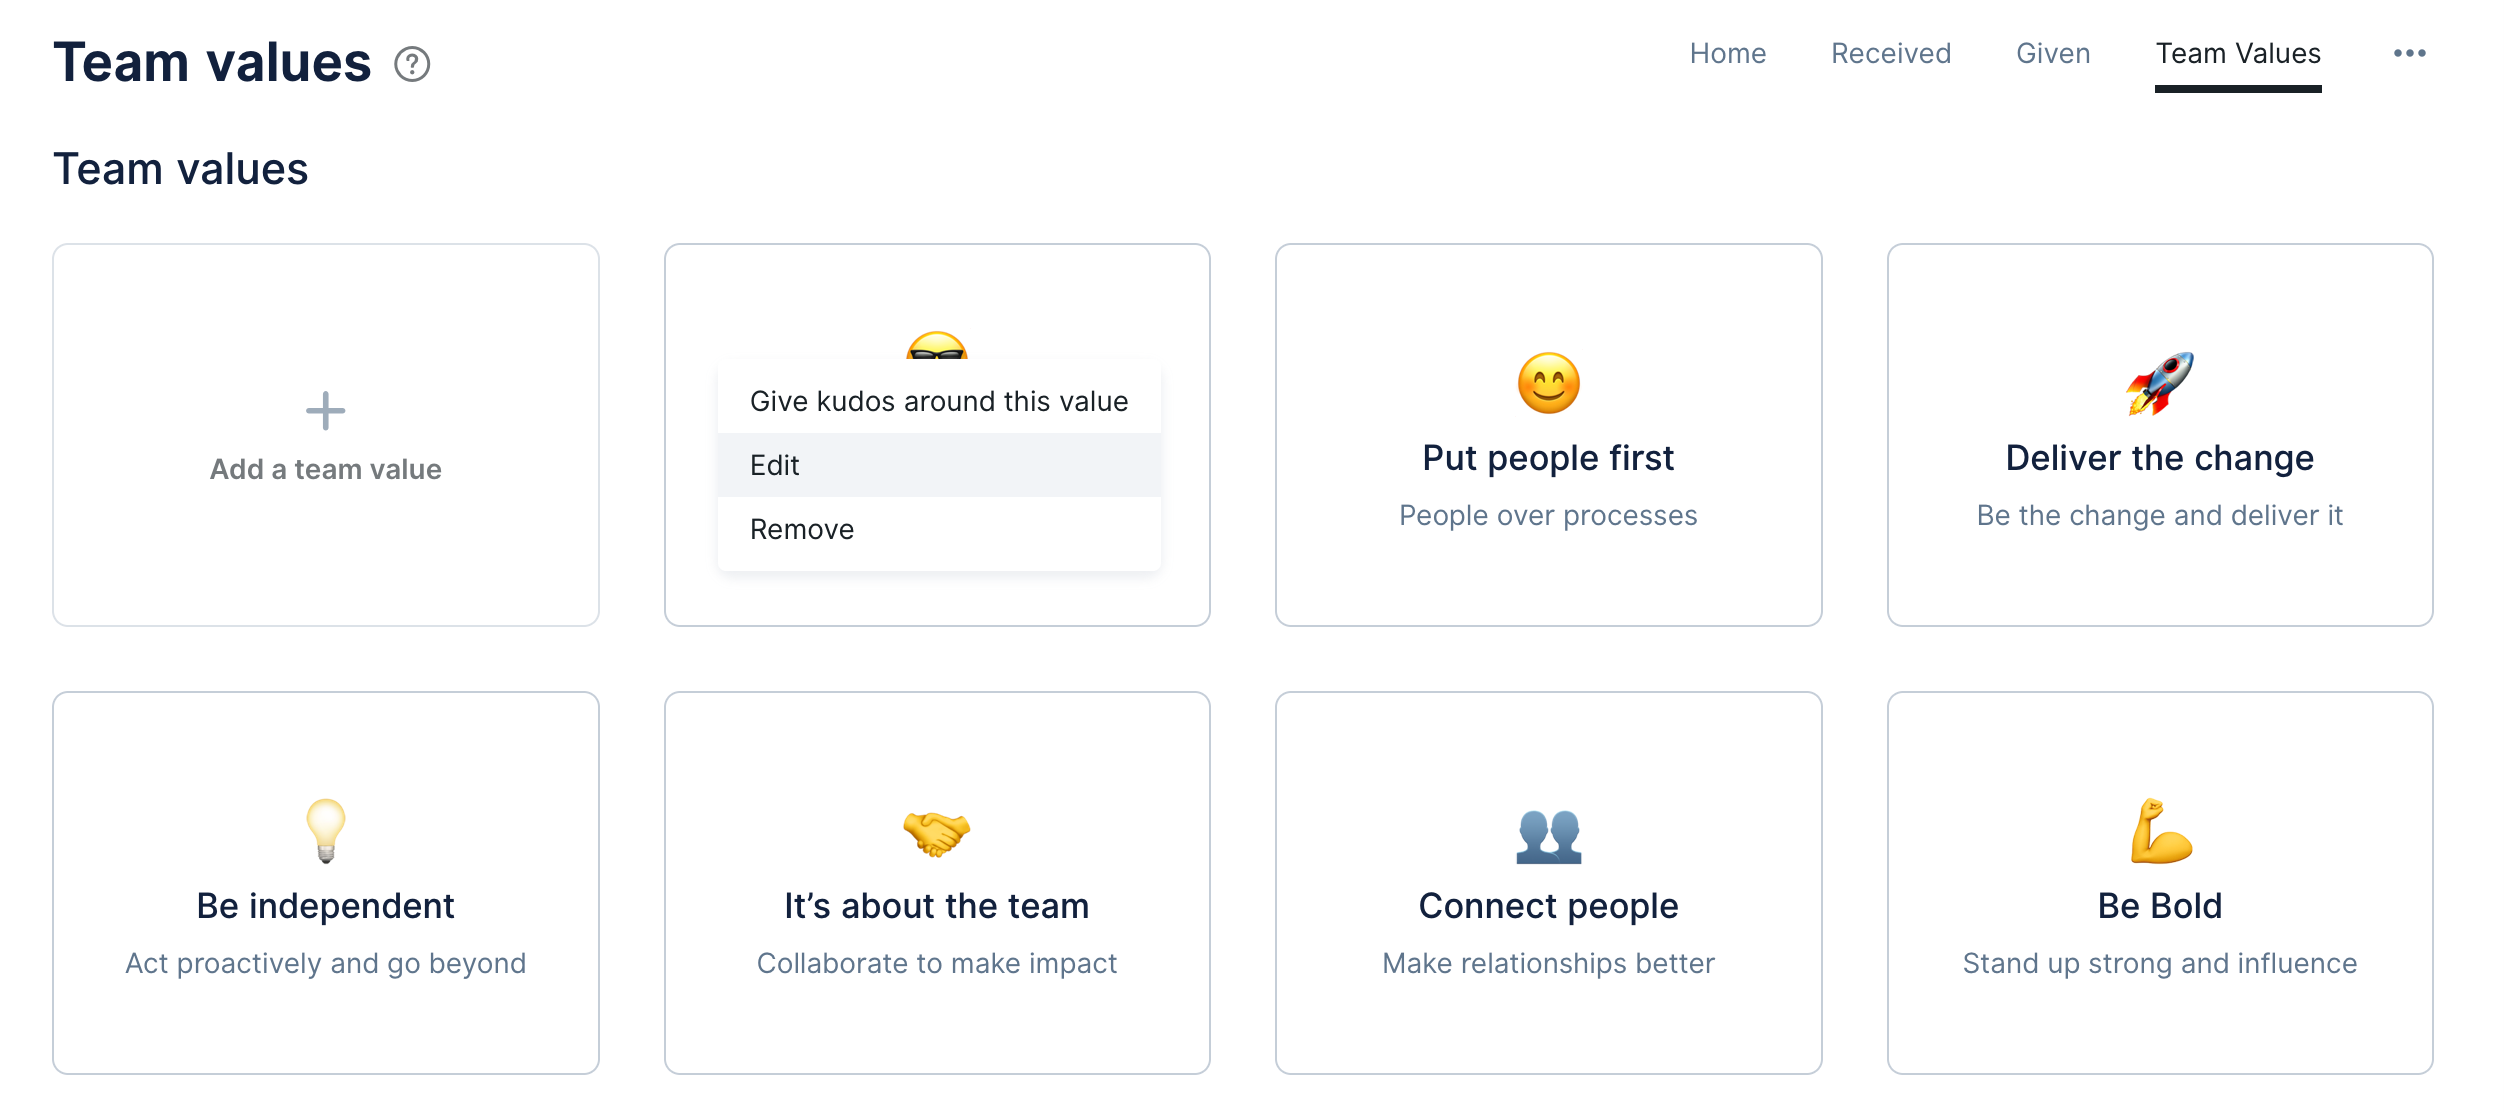Choose Remove from the context menu

(802, 529)
